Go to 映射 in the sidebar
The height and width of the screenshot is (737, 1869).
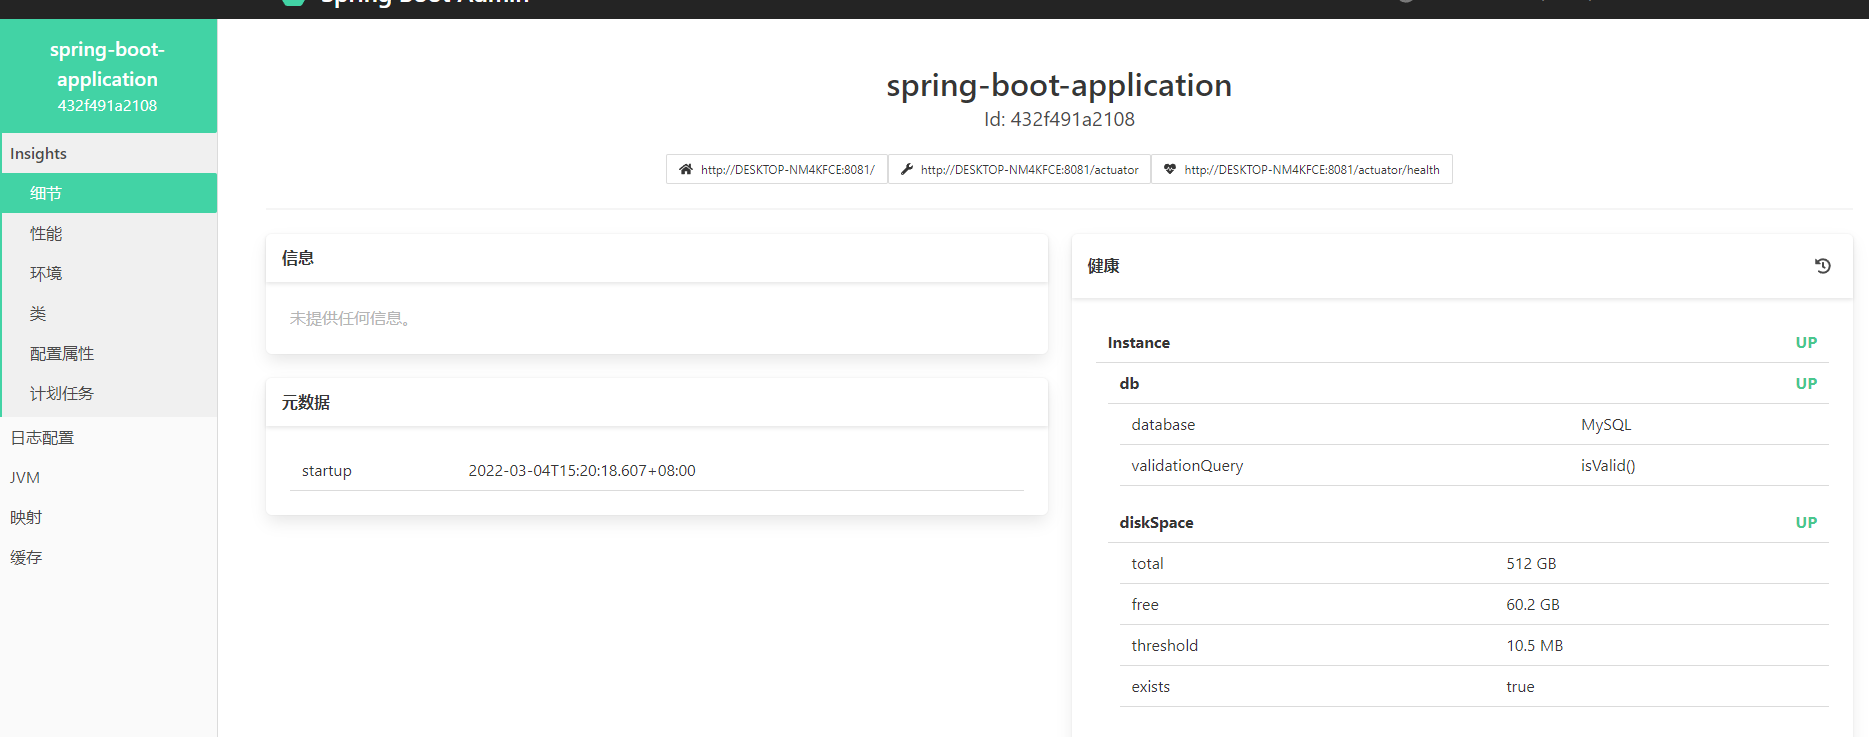[109, 517]
